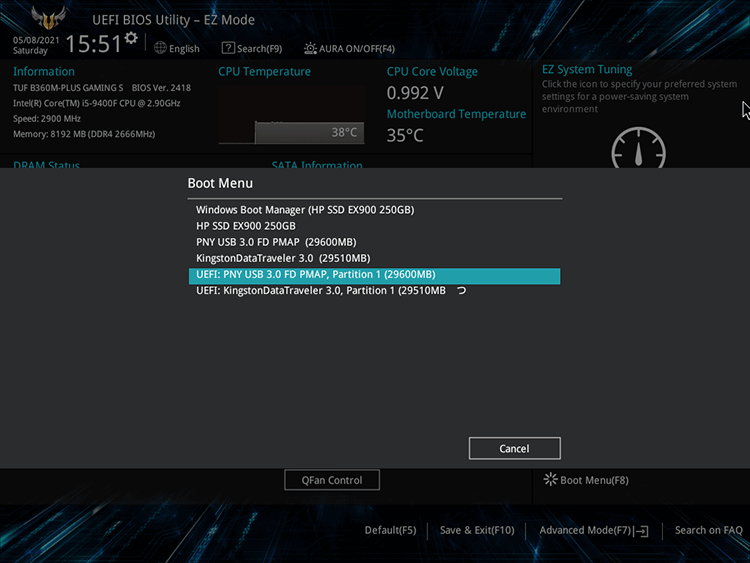Click the Boot Menu(F8) starburst icon
This screenshot has width=750, height=563.
tap(551, 479)
